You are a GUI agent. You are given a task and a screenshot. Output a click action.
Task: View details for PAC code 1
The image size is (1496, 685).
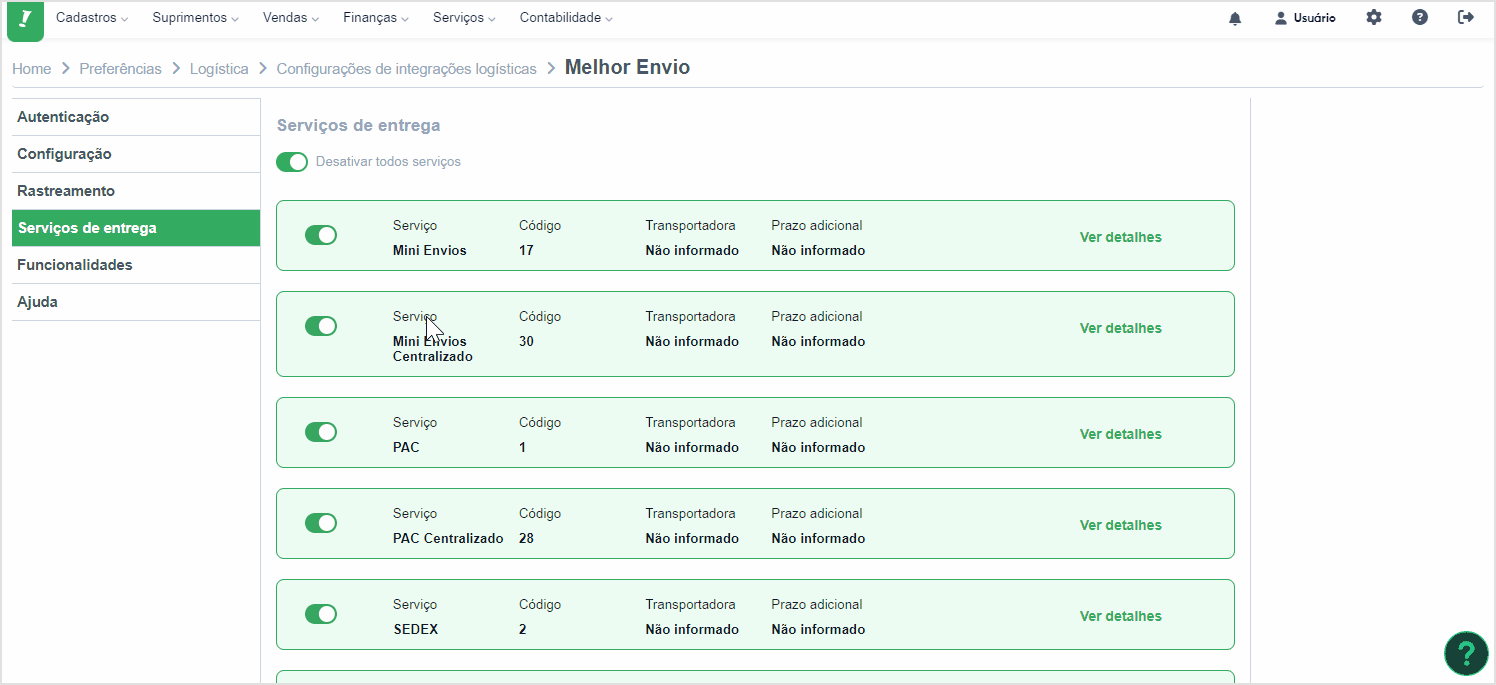tap(1120, 434)
